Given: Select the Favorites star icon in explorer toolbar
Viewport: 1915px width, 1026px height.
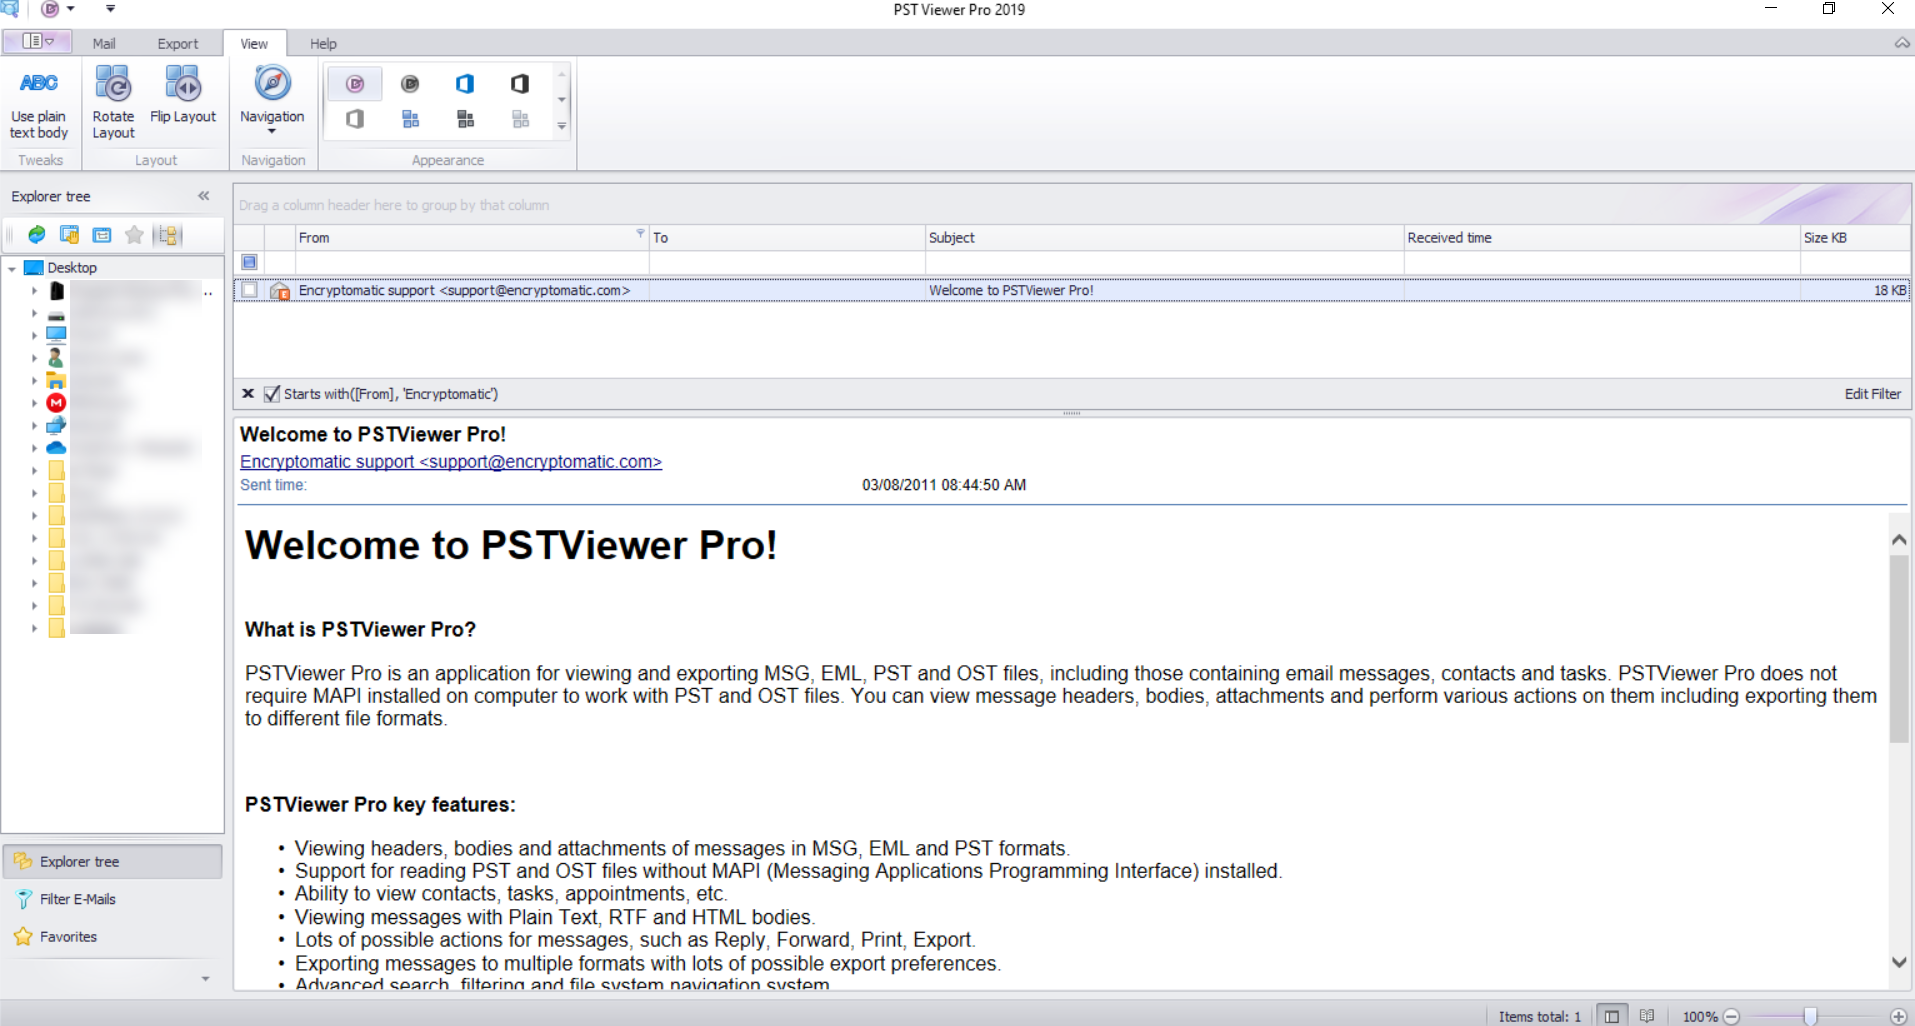Looking at the screenshot, I should [134, 235].
